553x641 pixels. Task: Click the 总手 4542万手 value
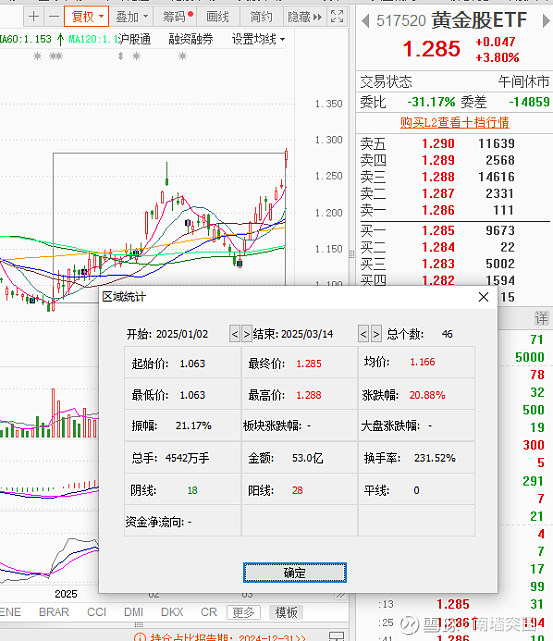tap(187, 458)
